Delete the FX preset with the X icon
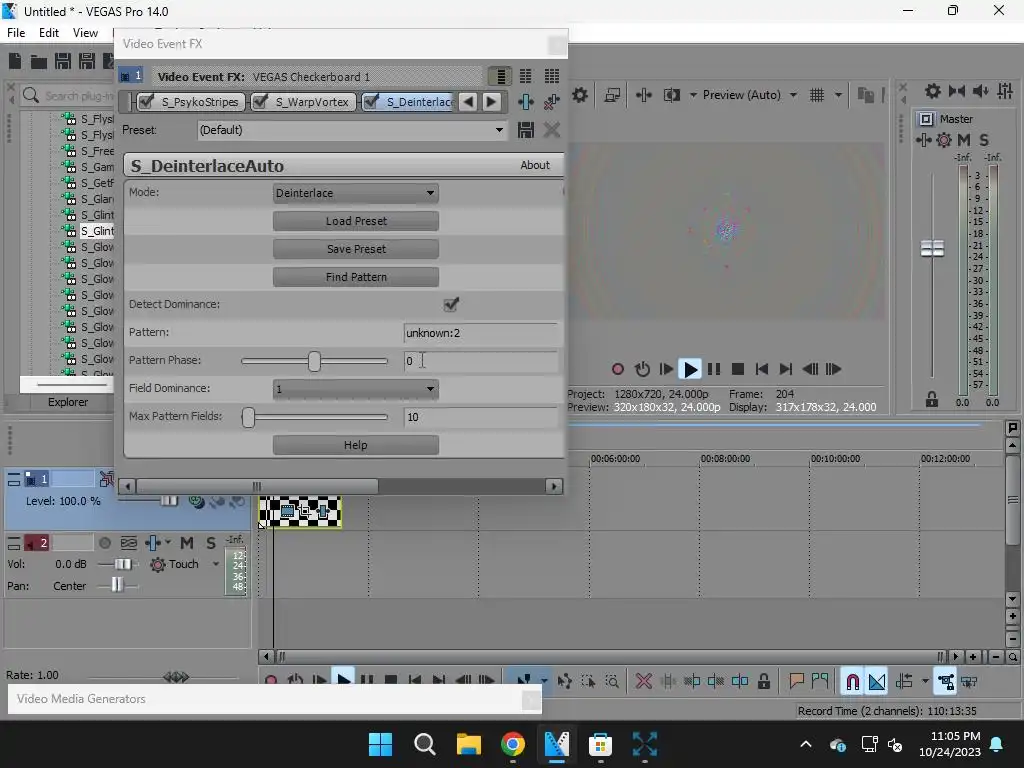This screenshot has width=1024, height=768. (x=552, y=130)
